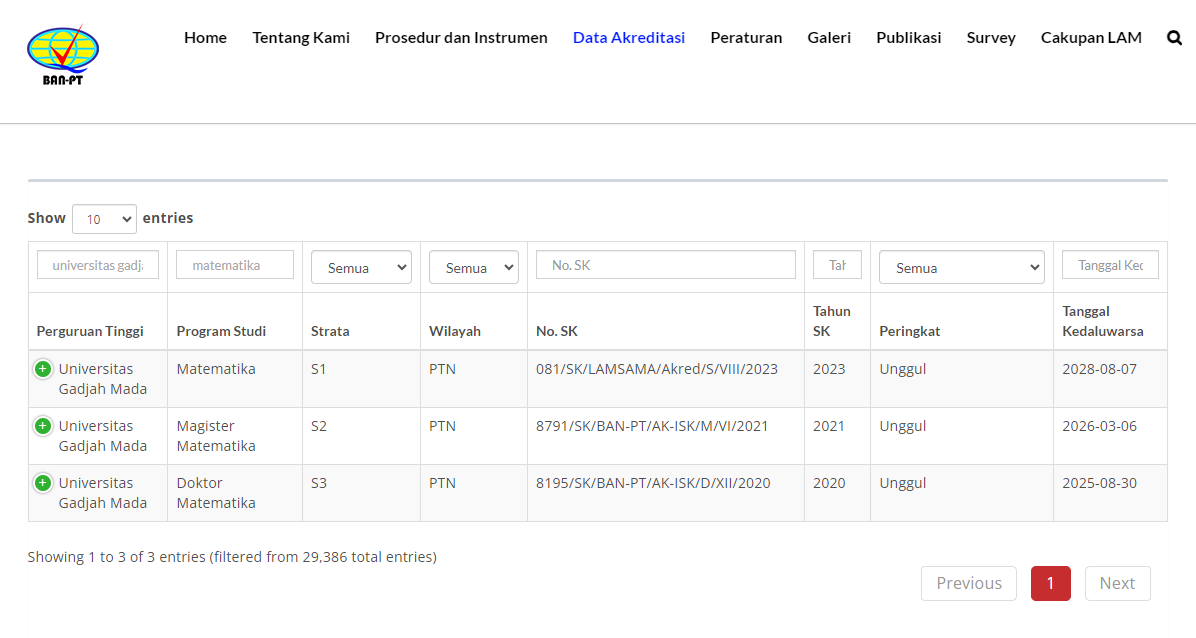
Task: Open the Cakupan LAM menu
Action: pos(1091,37)
